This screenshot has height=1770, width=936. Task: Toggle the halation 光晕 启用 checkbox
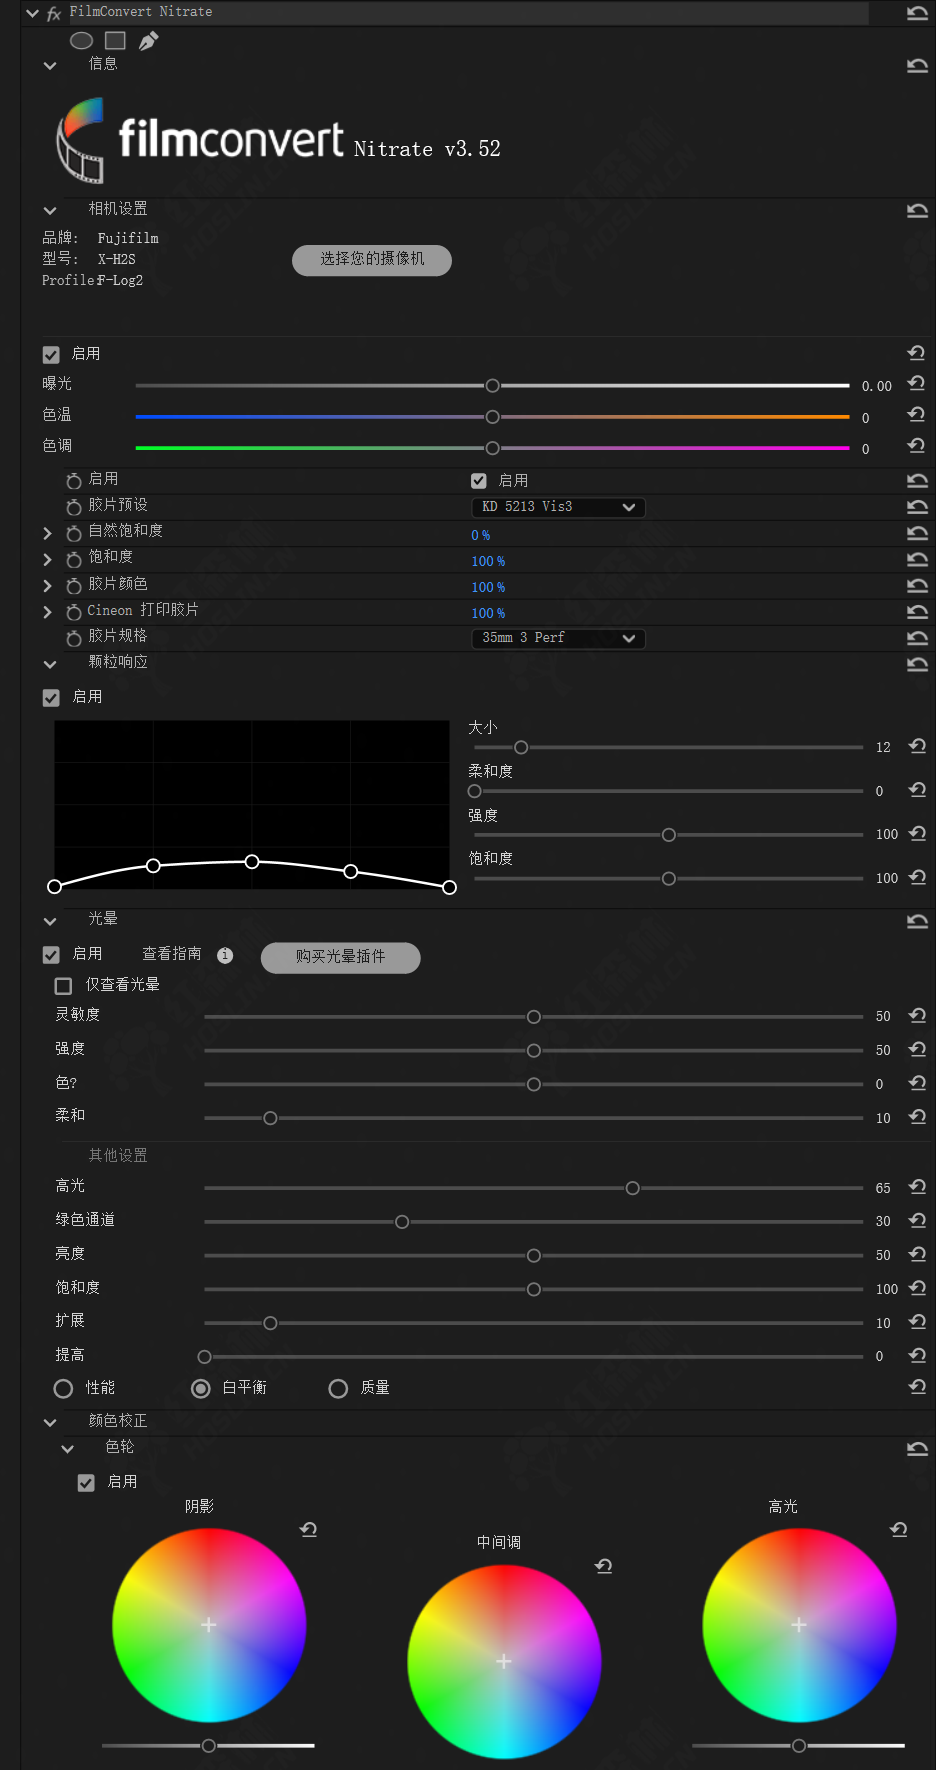point(51,955)
